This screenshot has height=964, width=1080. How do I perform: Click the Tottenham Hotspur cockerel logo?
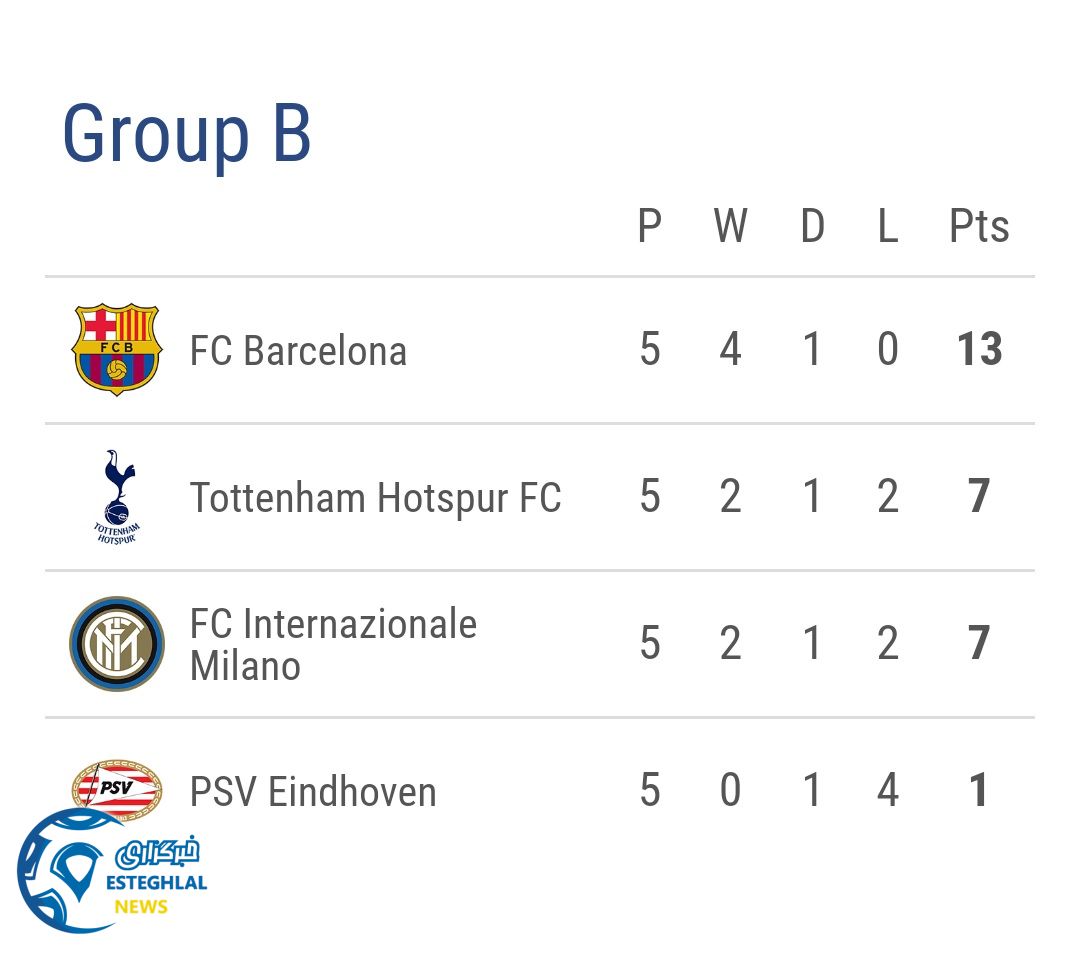pos(117,496)
